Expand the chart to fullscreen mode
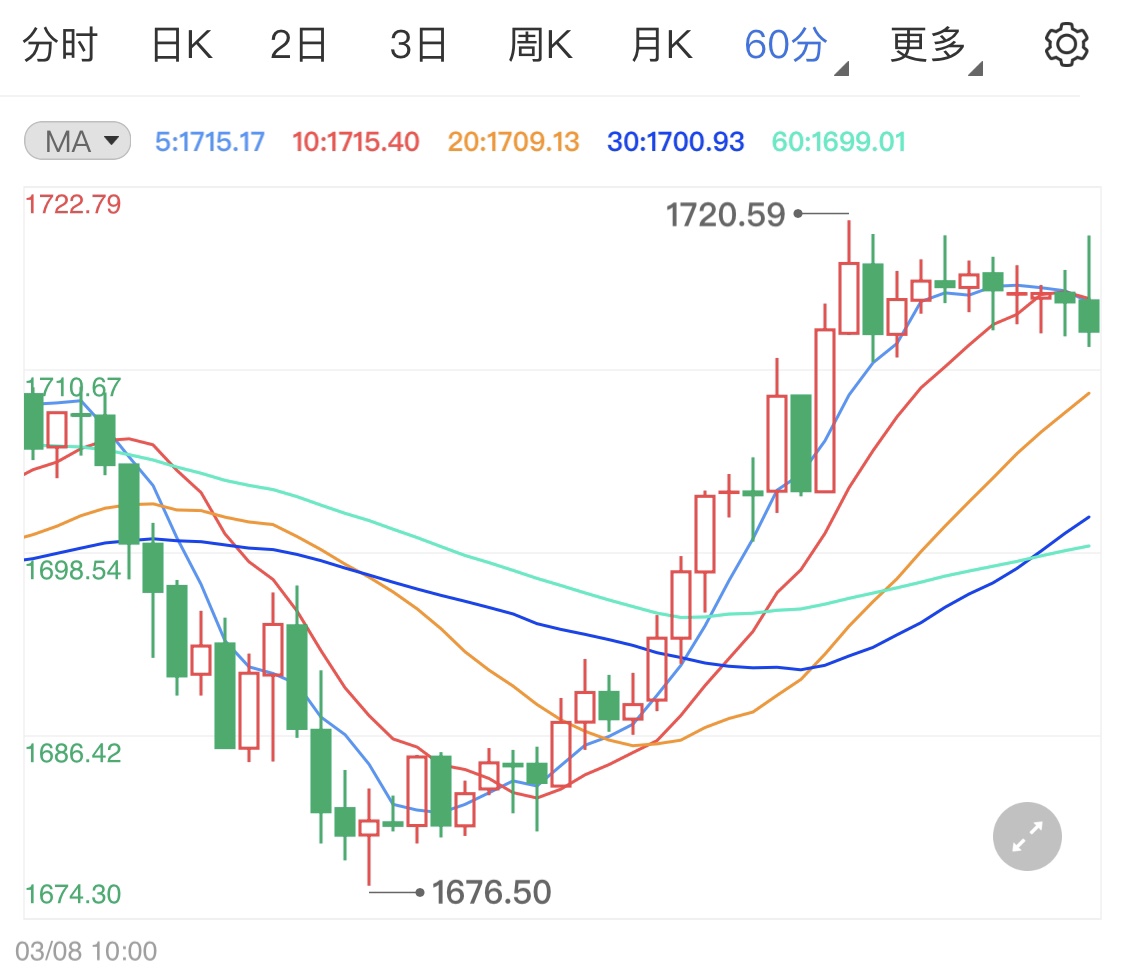Screen dimensions: 1125x975 coord(1026,836)
